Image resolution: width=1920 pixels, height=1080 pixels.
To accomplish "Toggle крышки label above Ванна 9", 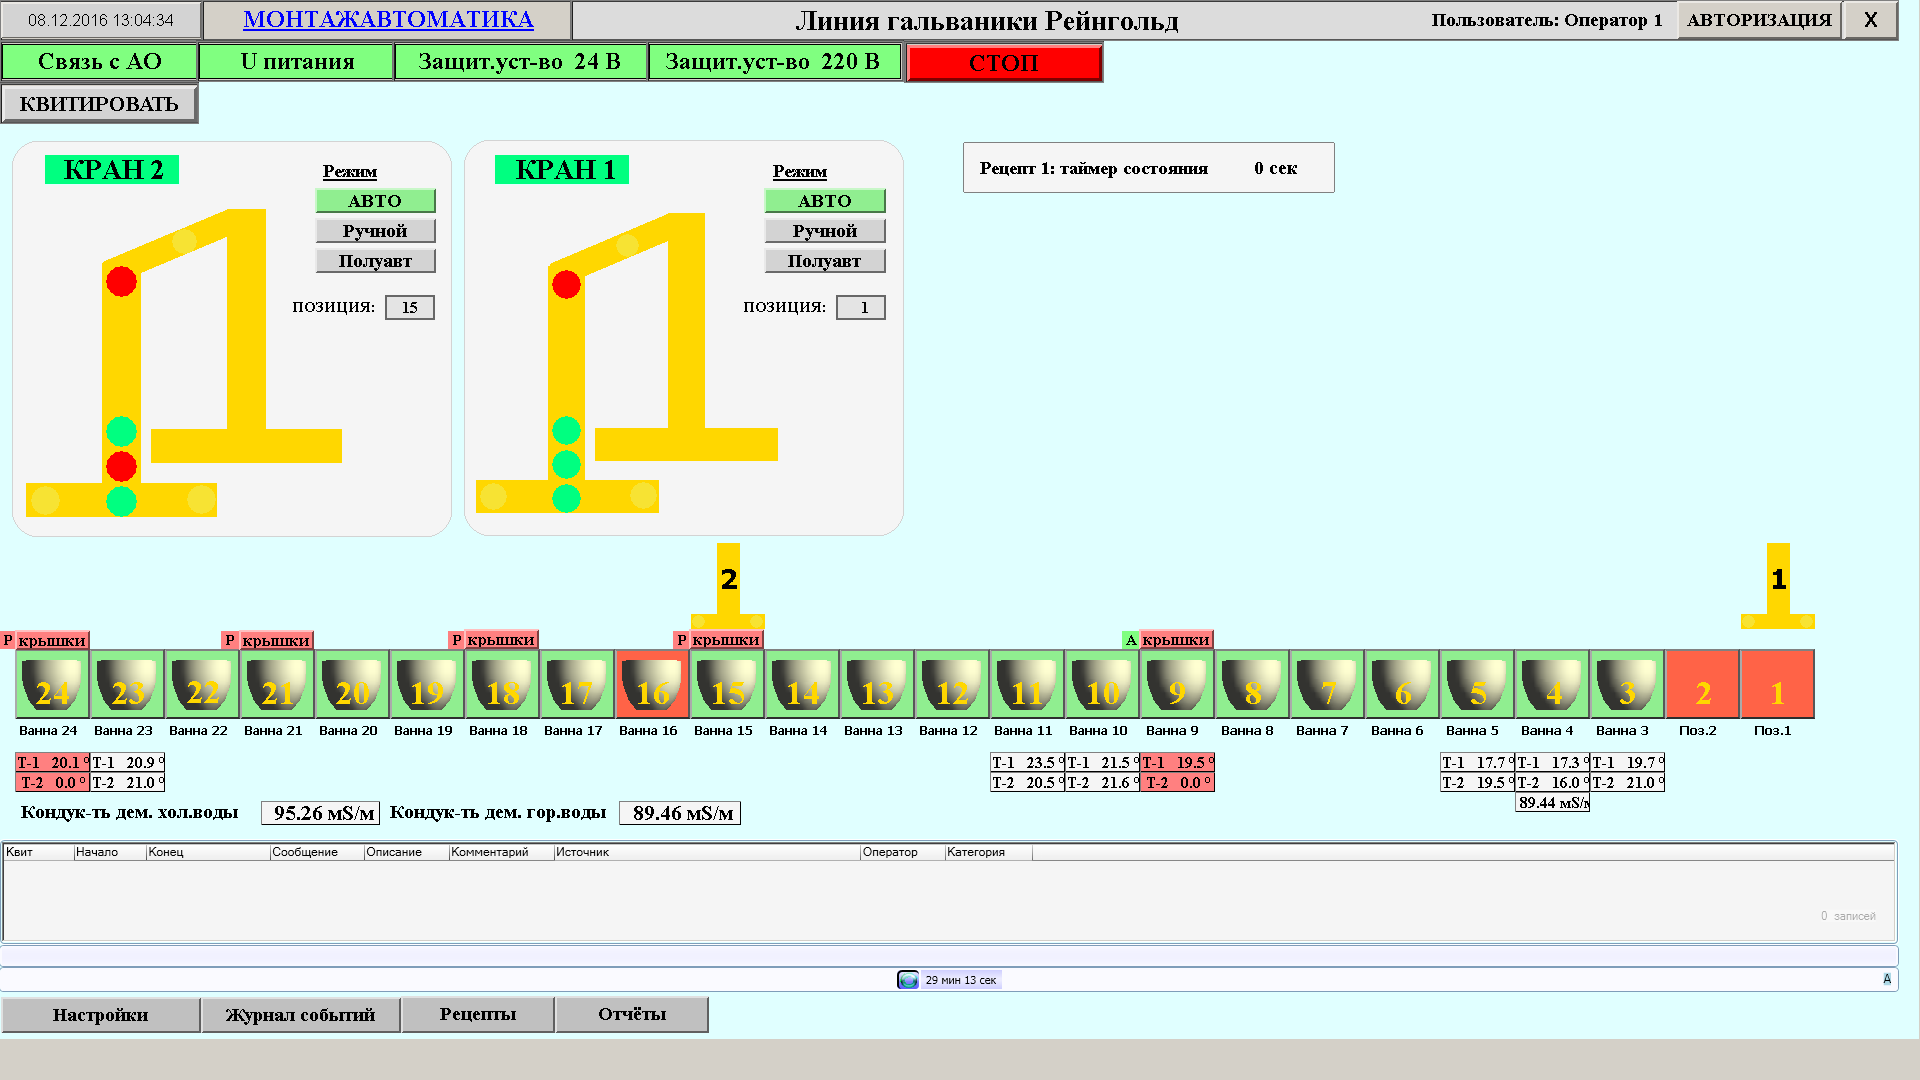I will 1176,640.
